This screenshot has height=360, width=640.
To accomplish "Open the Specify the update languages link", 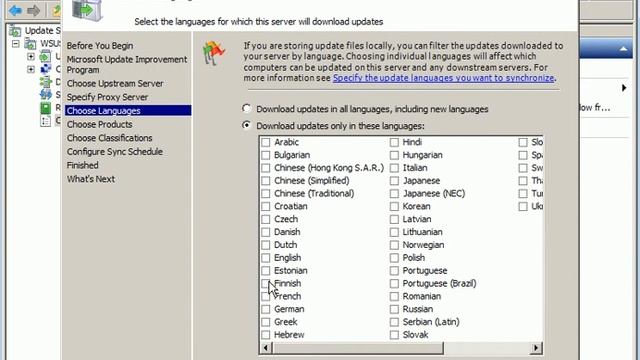I will (444, 78).
